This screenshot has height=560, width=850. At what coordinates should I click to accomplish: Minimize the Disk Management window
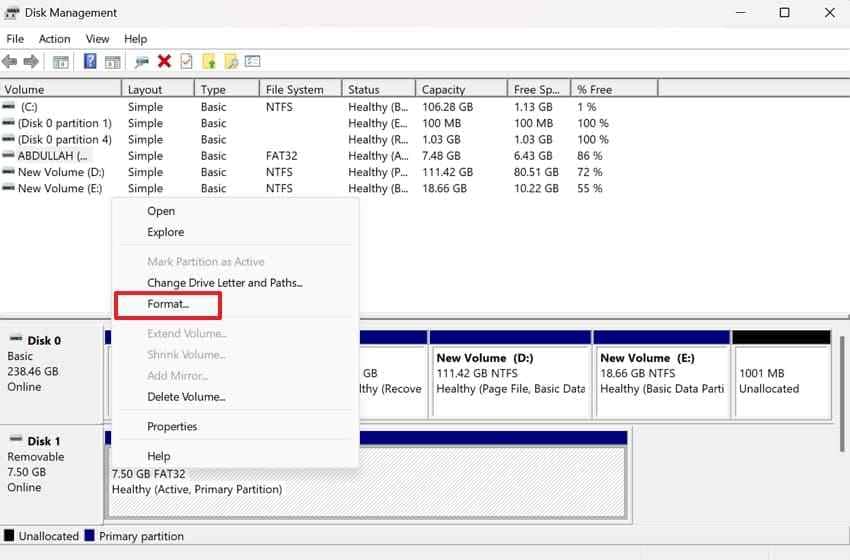(x=741, y=12)
